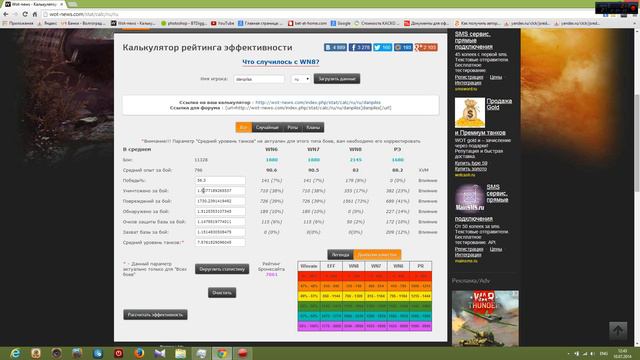Switch to the 'Роты' tab
Image resolution: width=640 pixels, height=360 pixels.
[292, 127]
